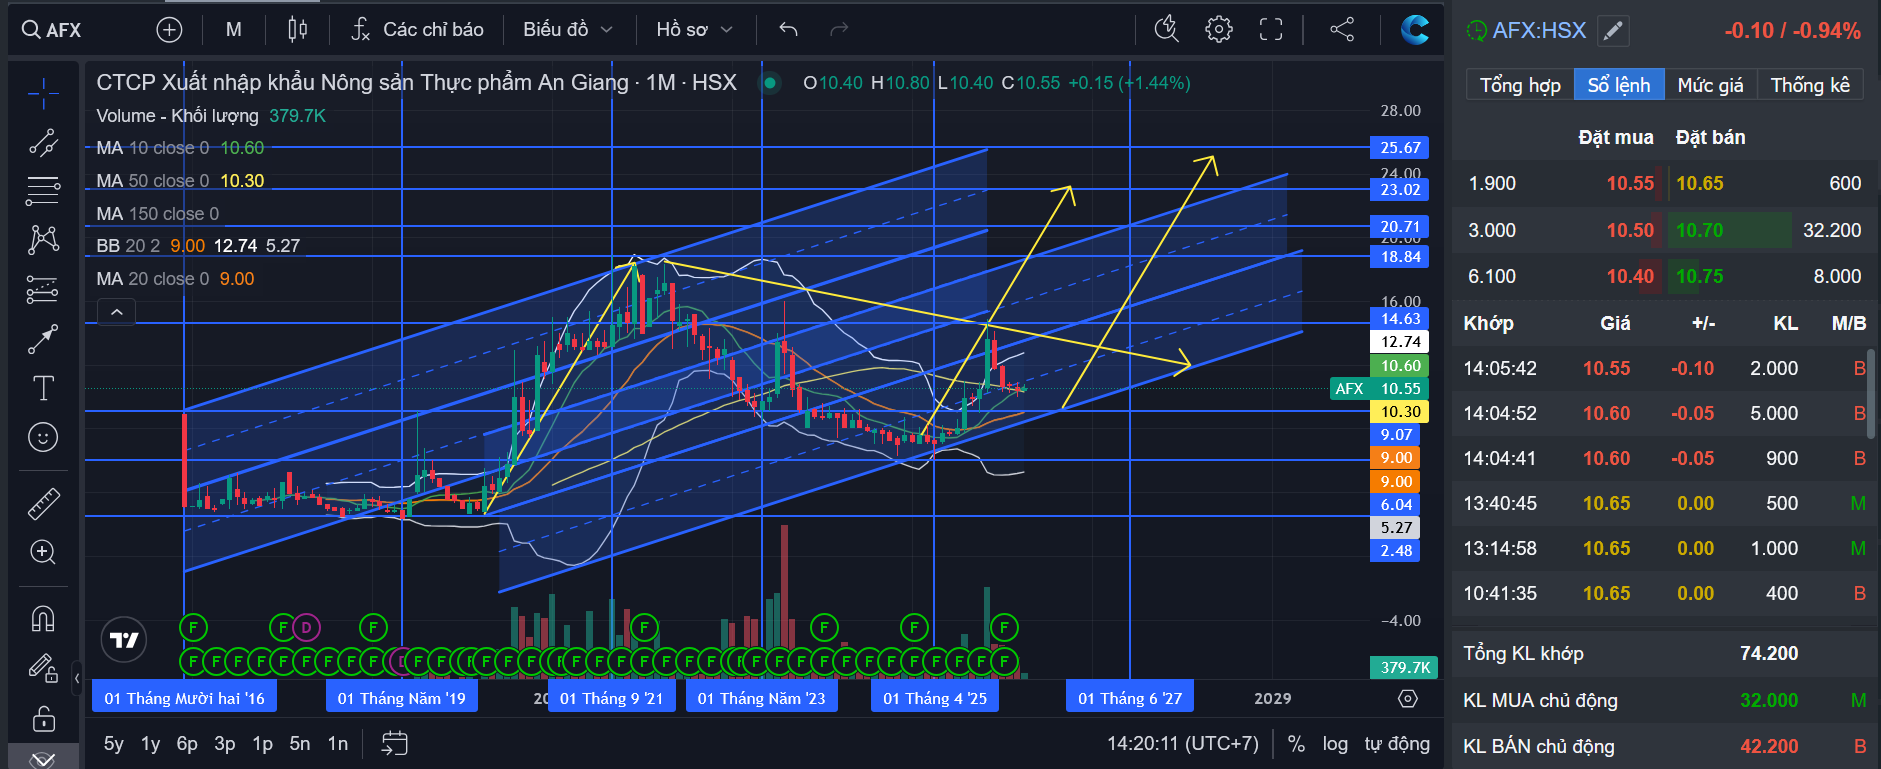Viewport: 1881px width, 769px height.
Task: Click the 01 Tháng Mười hai '16 date label
Action: [x=184, y=698]
